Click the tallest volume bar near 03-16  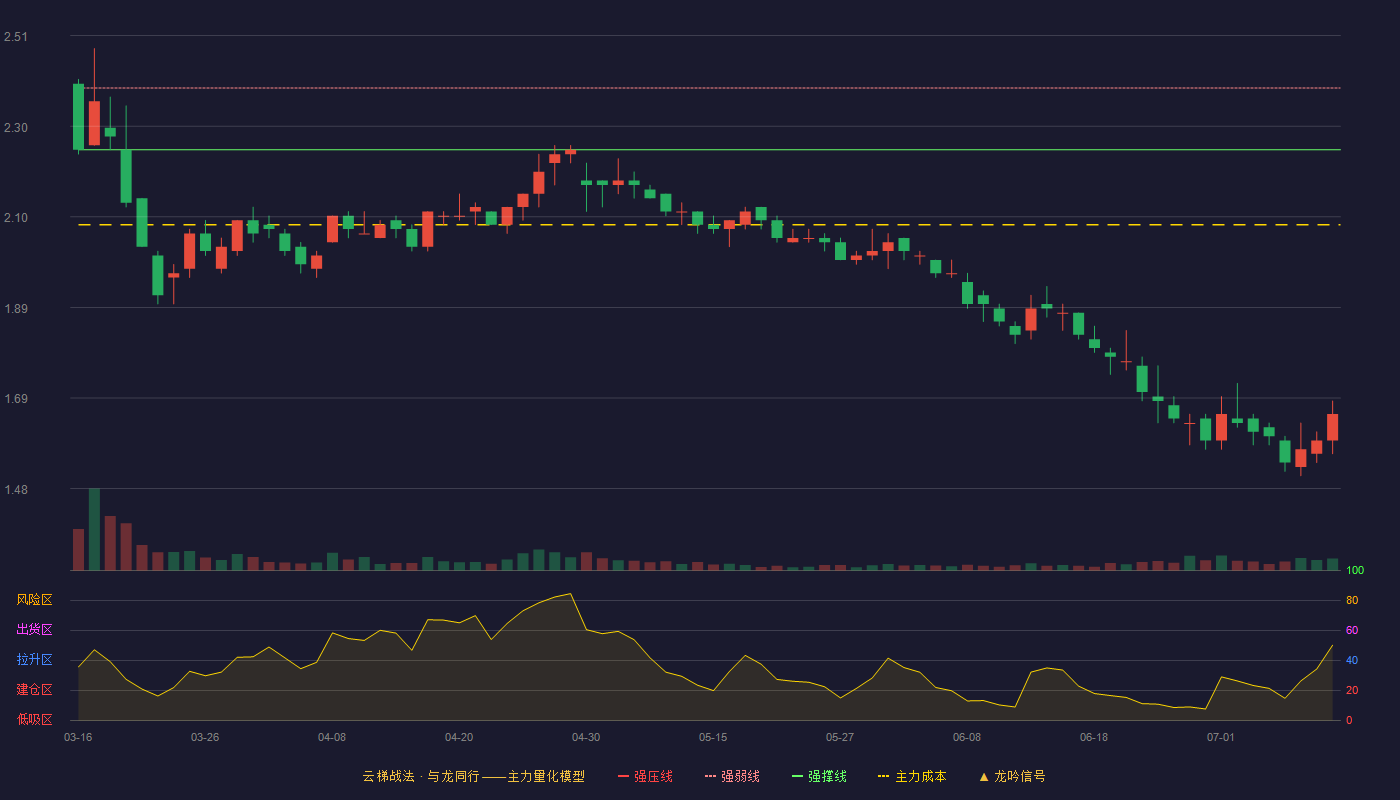pyautogui.click(x=94, y=529)
